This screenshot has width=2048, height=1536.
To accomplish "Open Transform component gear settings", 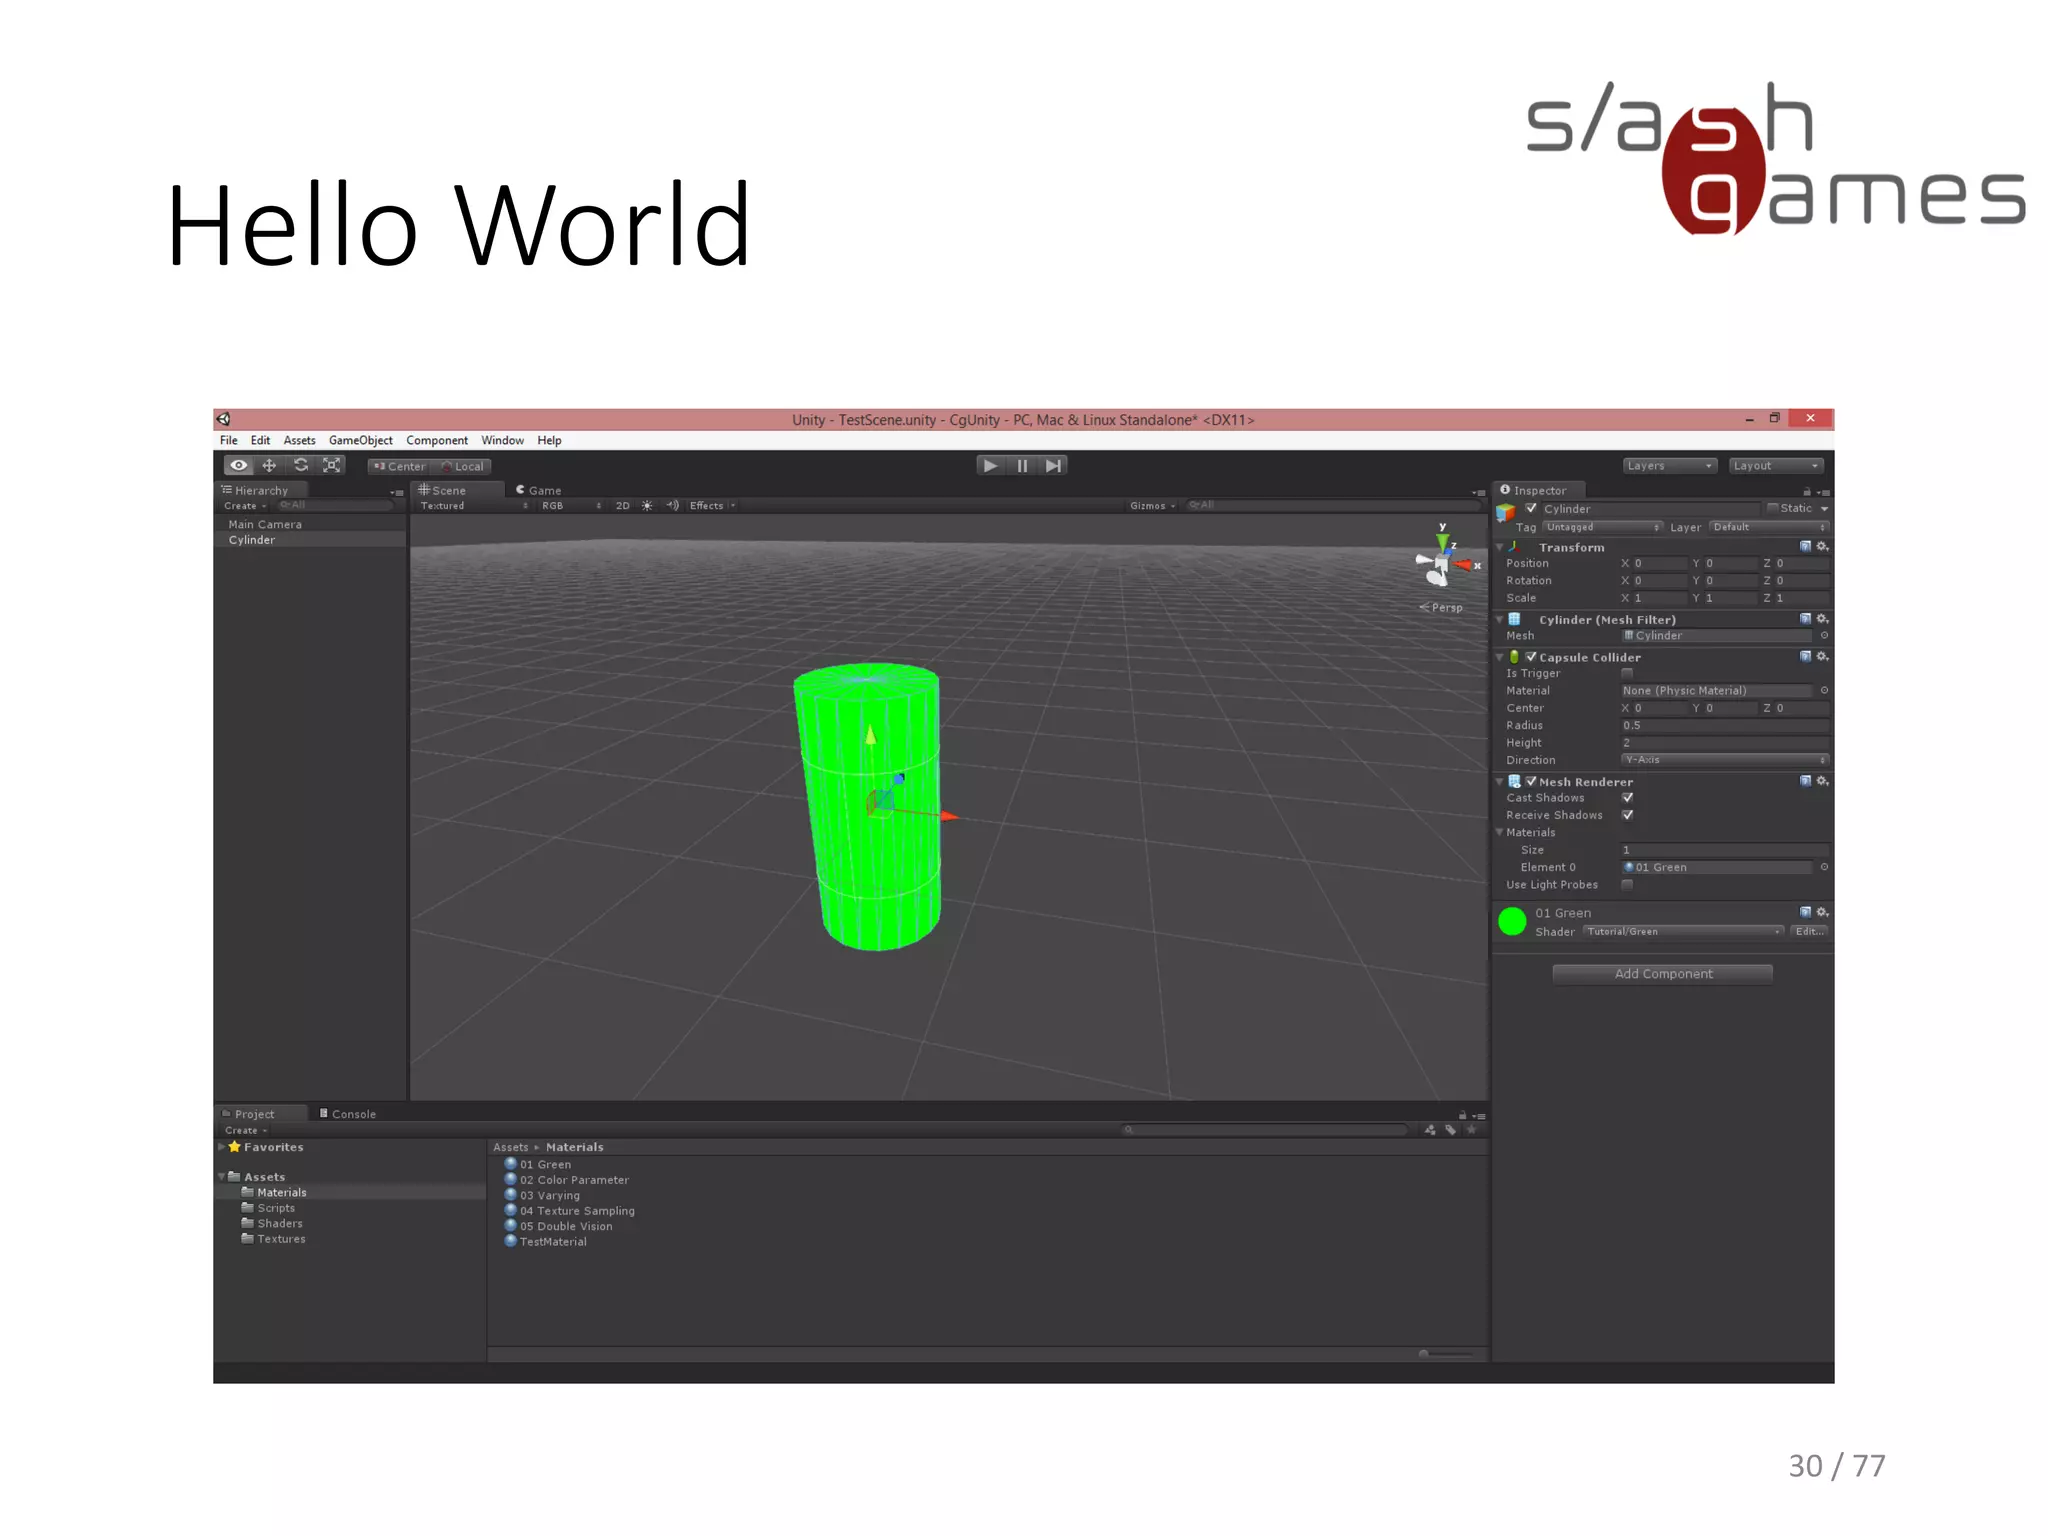I will (x=1822, y=547).
